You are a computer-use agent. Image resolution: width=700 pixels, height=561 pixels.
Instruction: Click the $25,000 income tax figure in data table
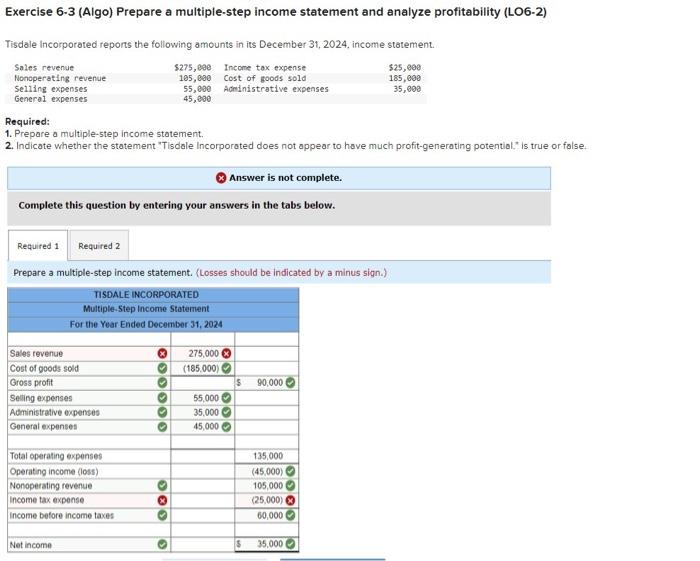click(404, 68)
